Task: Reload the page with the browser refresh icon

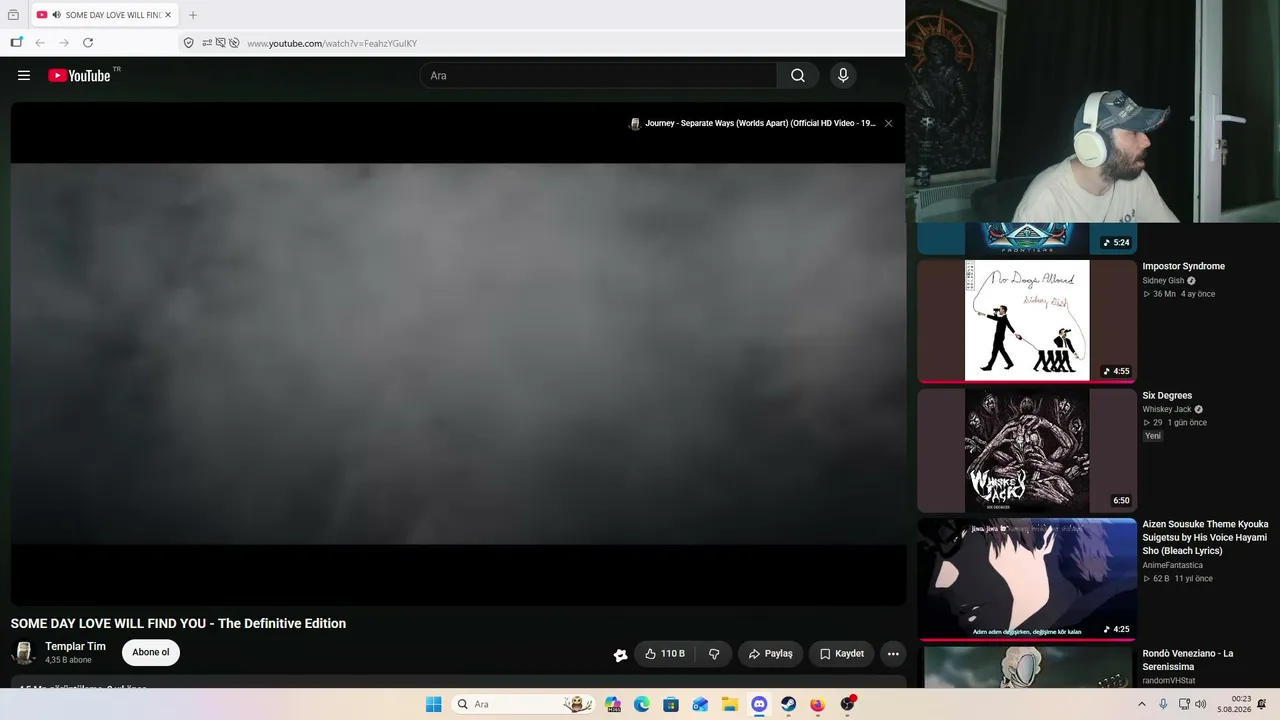Action: coord(88,43)
